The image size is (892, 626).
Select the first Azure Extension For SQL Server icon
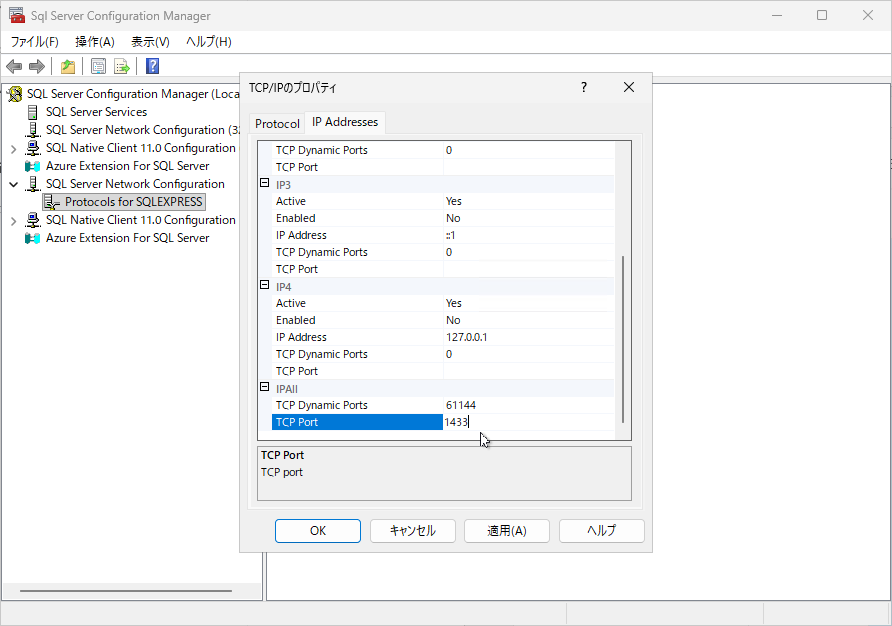click(x=33, y=166)
